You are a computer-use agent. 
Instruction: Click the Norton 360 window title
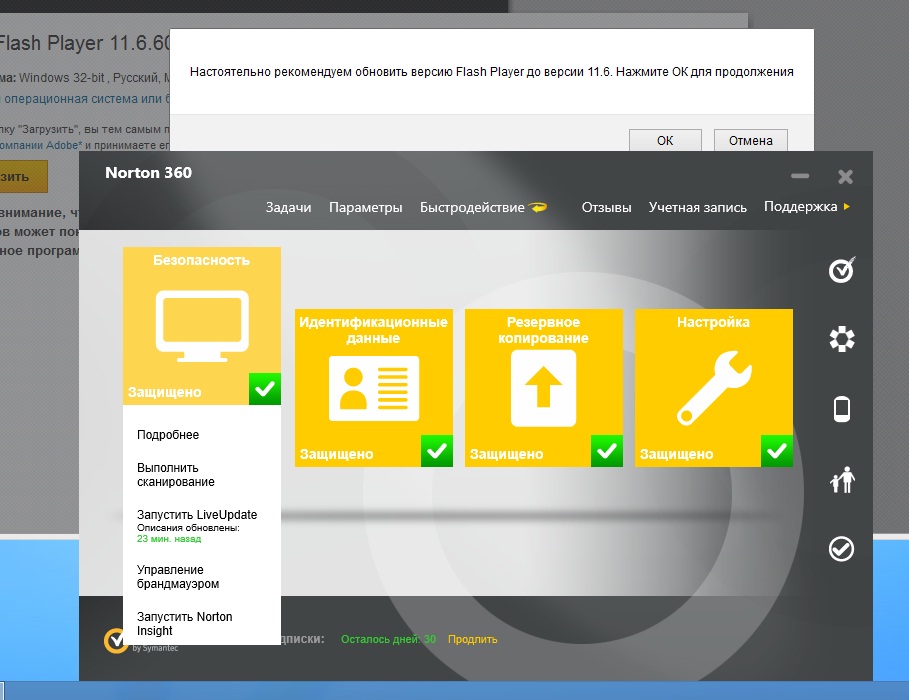point(148,173)
